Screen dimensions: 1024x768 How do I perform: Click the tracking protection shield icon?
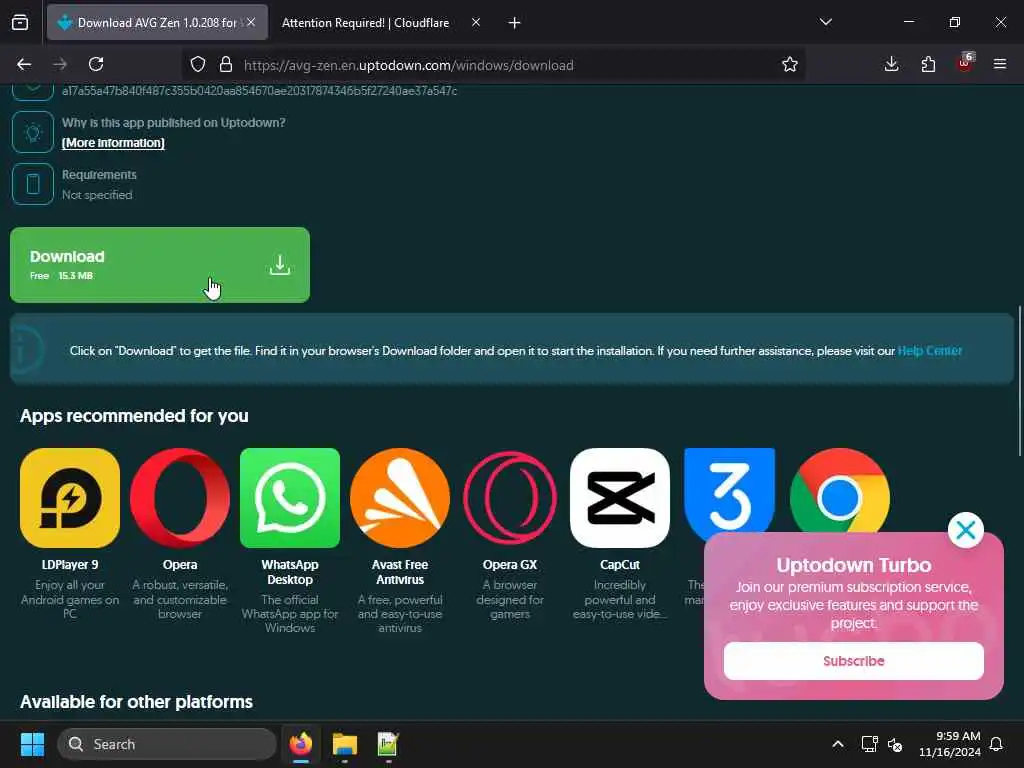[198, 65]
